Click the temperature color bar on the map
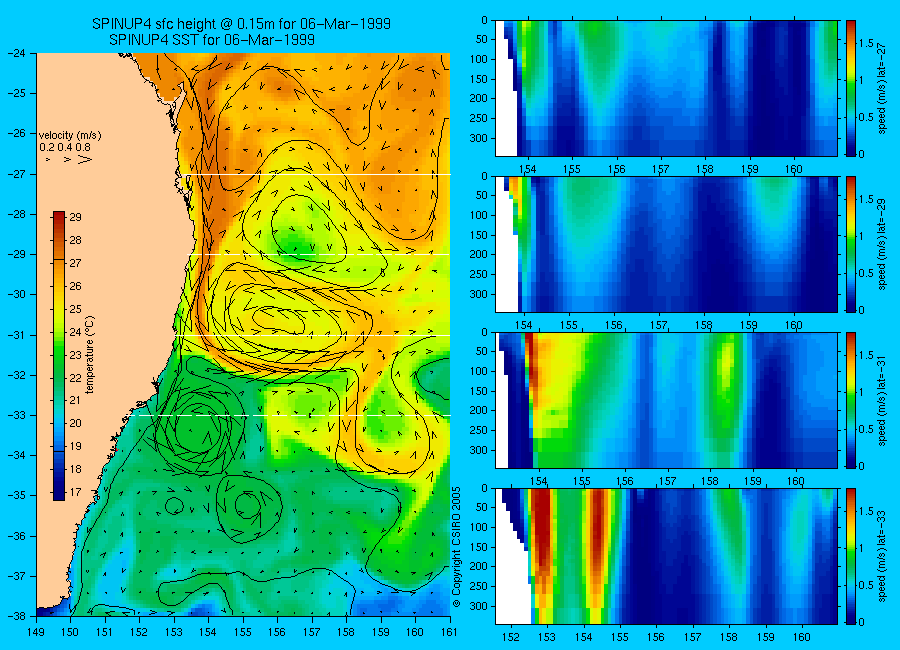This screenshot has width=900, height=650. pos(59,355)
